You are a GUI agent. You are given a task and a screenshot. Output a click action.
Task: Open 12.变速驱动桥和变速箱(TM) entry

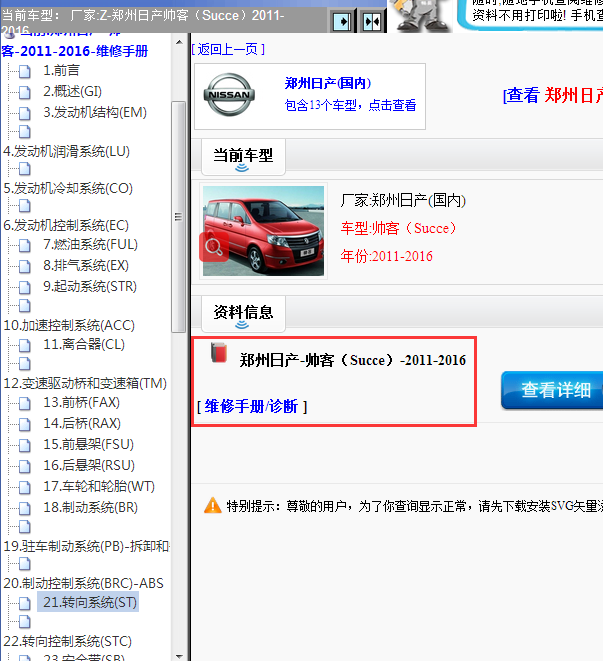pyautogui.click(x=85, y=383)
